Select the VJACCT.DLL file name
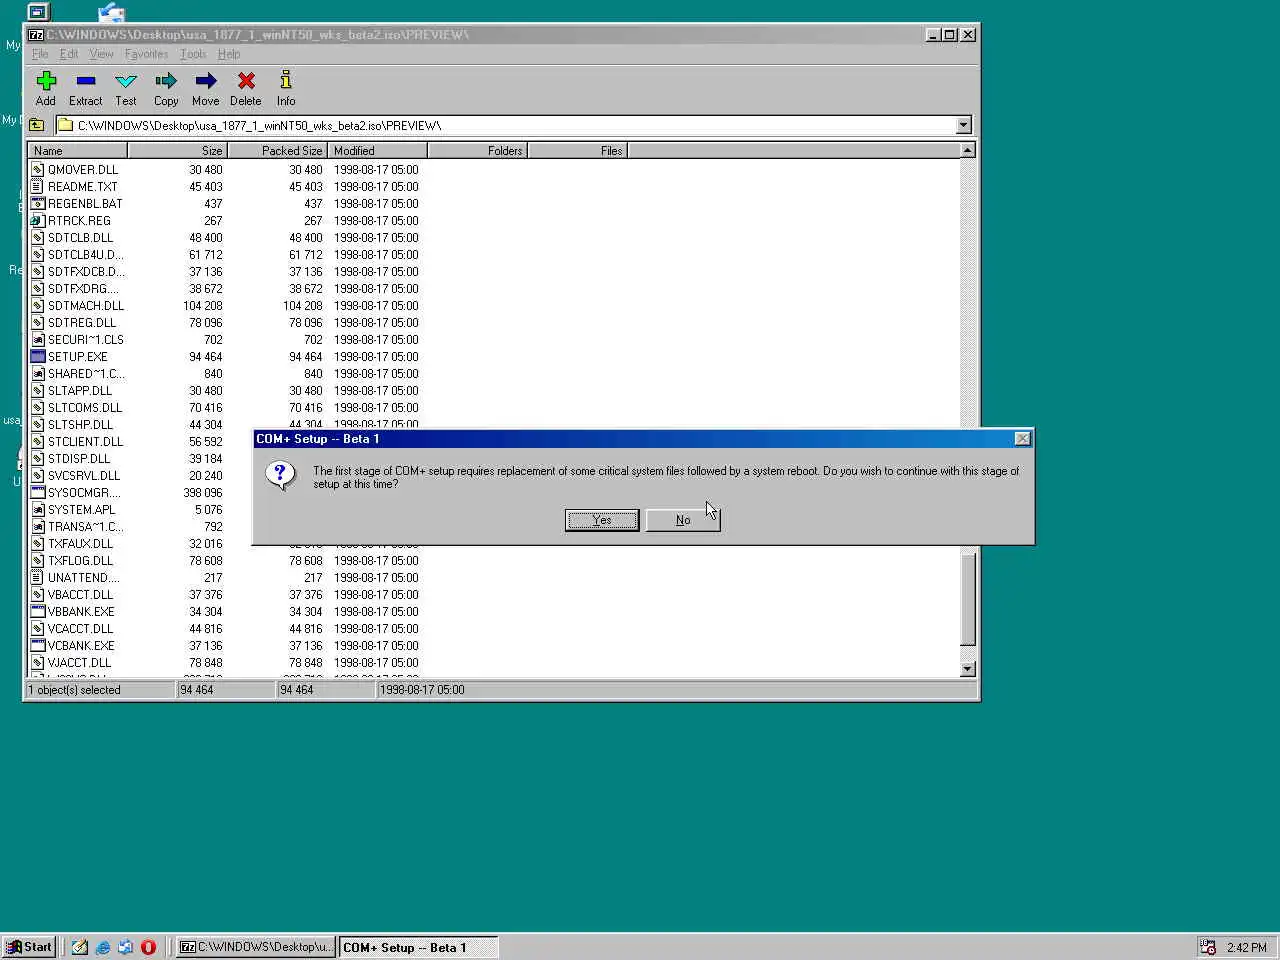1280x960 pixels. [x=80, y=663]
